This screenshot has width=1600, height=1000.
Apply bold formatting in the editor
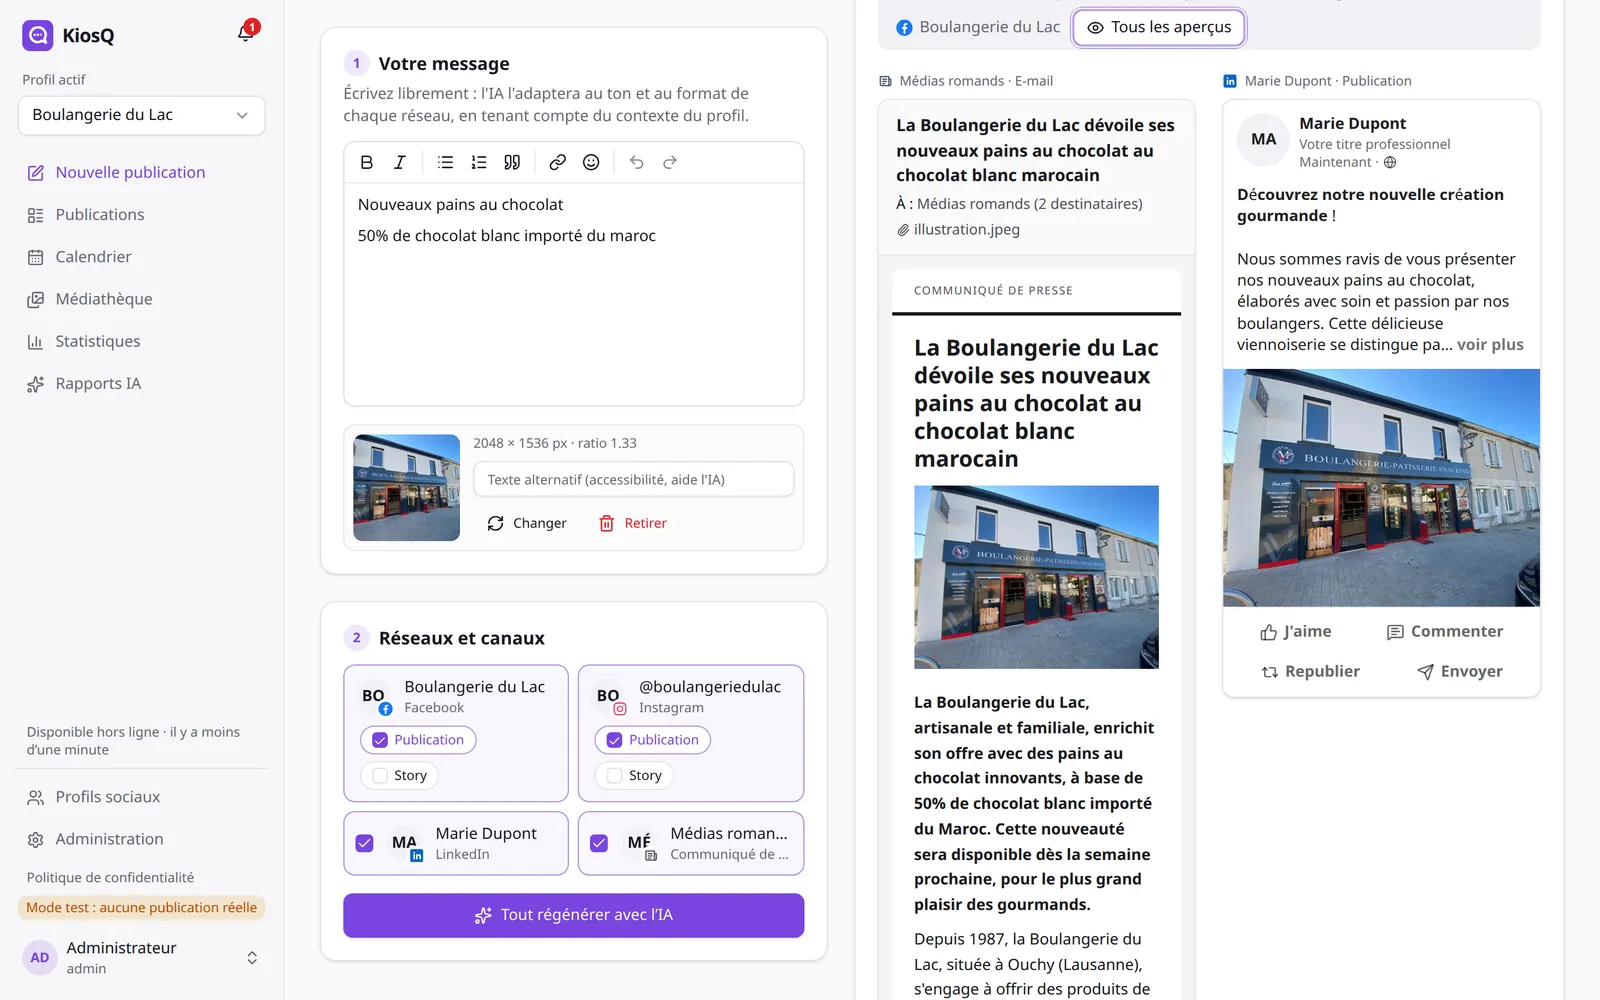(x=366, y=162)
